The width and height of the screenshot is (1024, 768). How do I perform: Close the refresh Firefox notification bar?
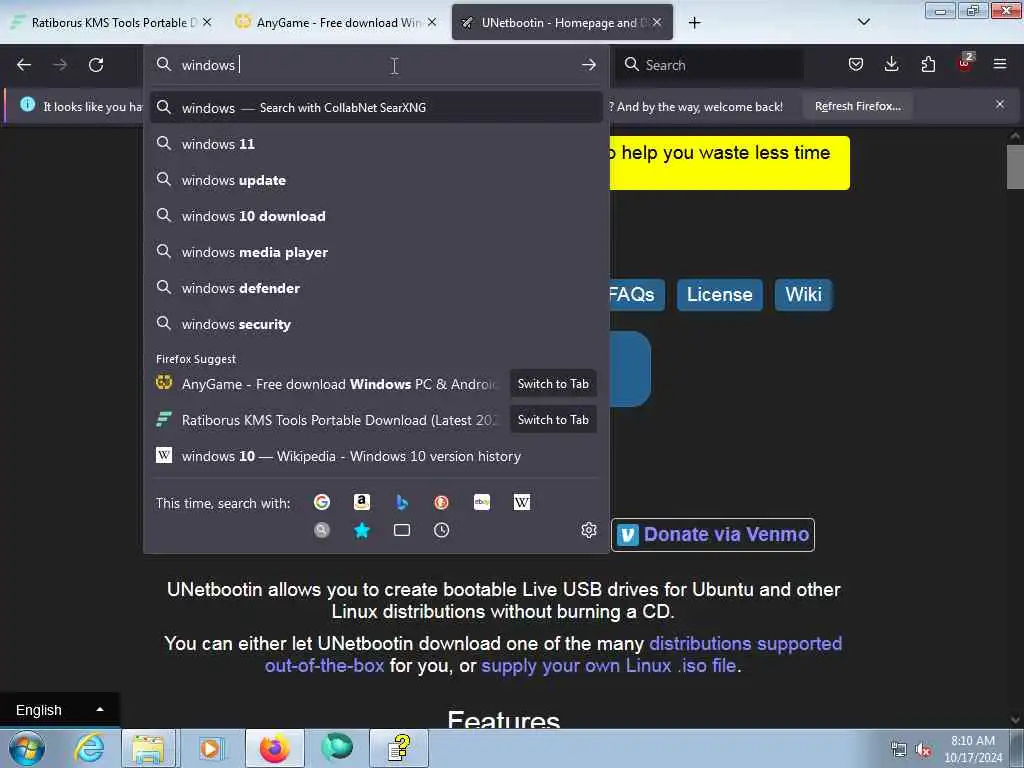click(x=1000, y=104)
